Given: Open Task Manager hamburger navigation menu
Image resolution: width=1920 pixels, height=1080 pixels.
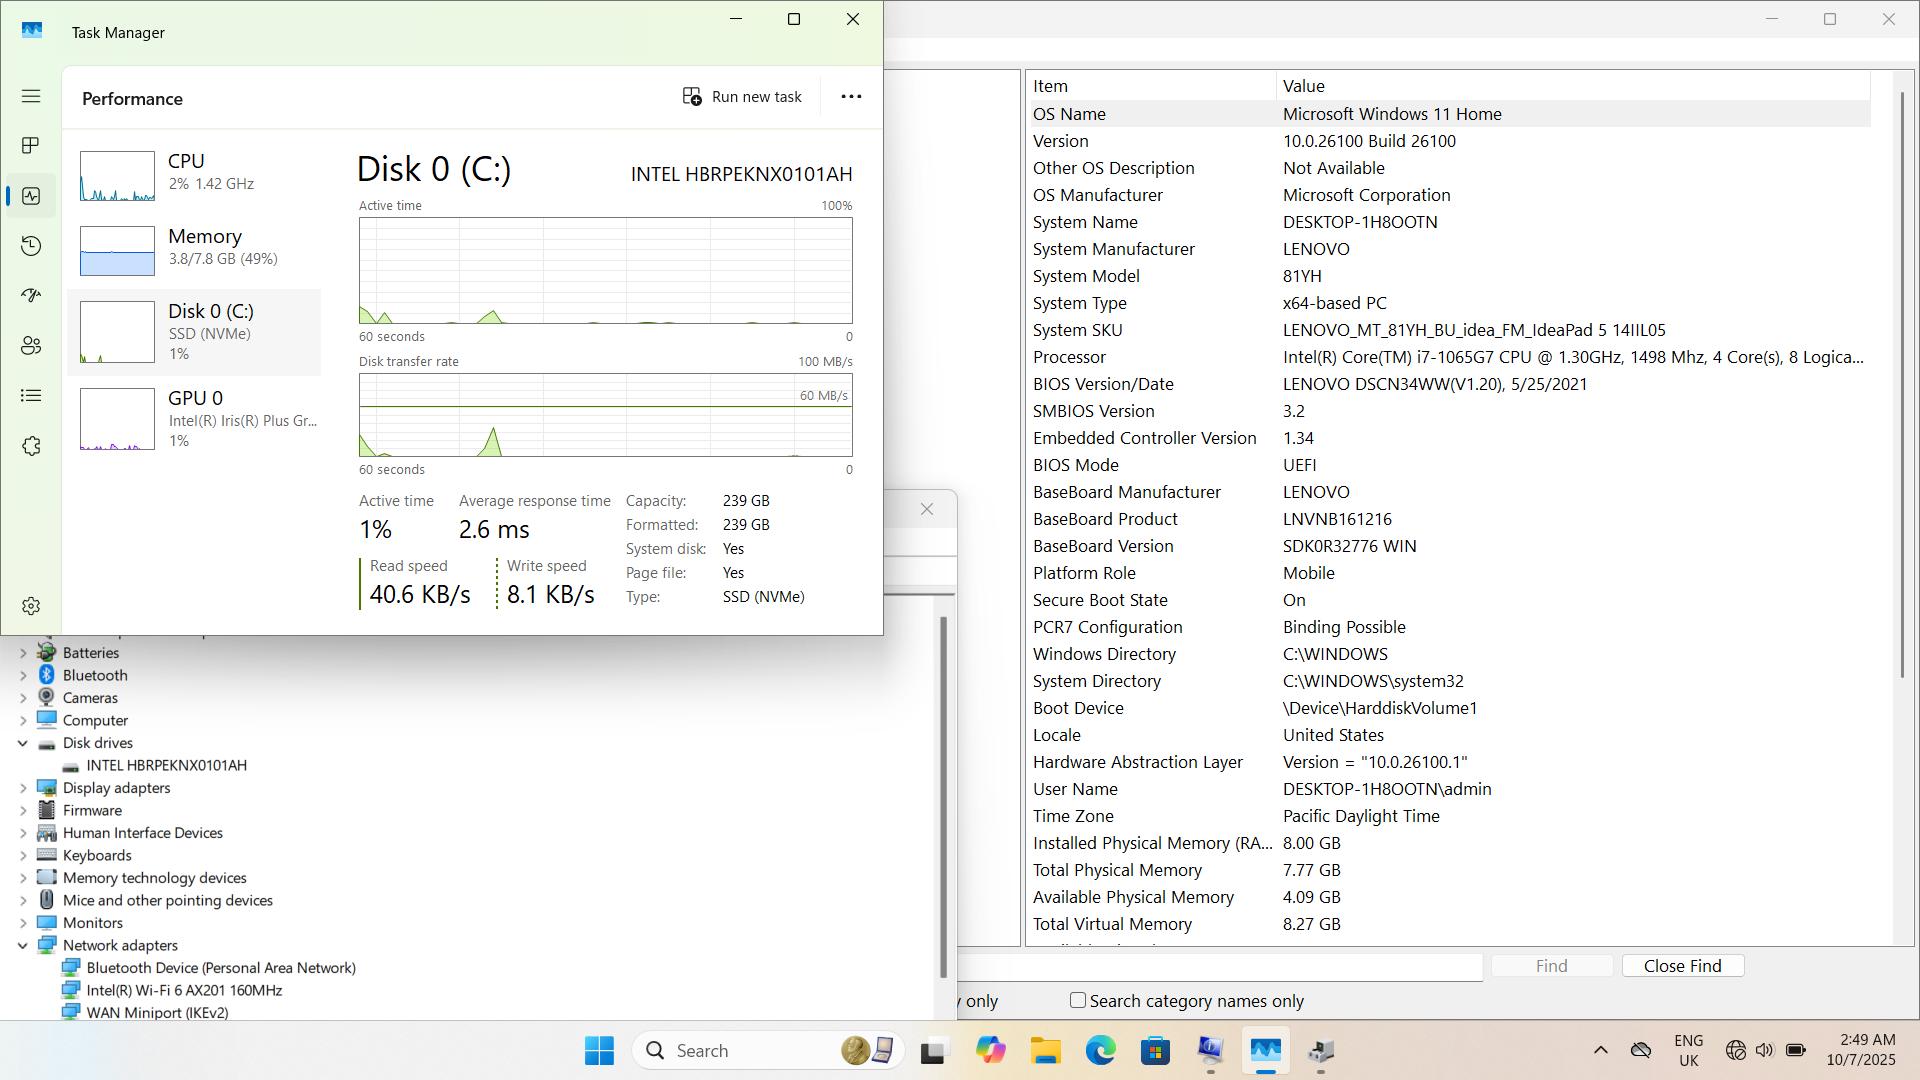Looking at the screenshot, I should coord(31,96).
